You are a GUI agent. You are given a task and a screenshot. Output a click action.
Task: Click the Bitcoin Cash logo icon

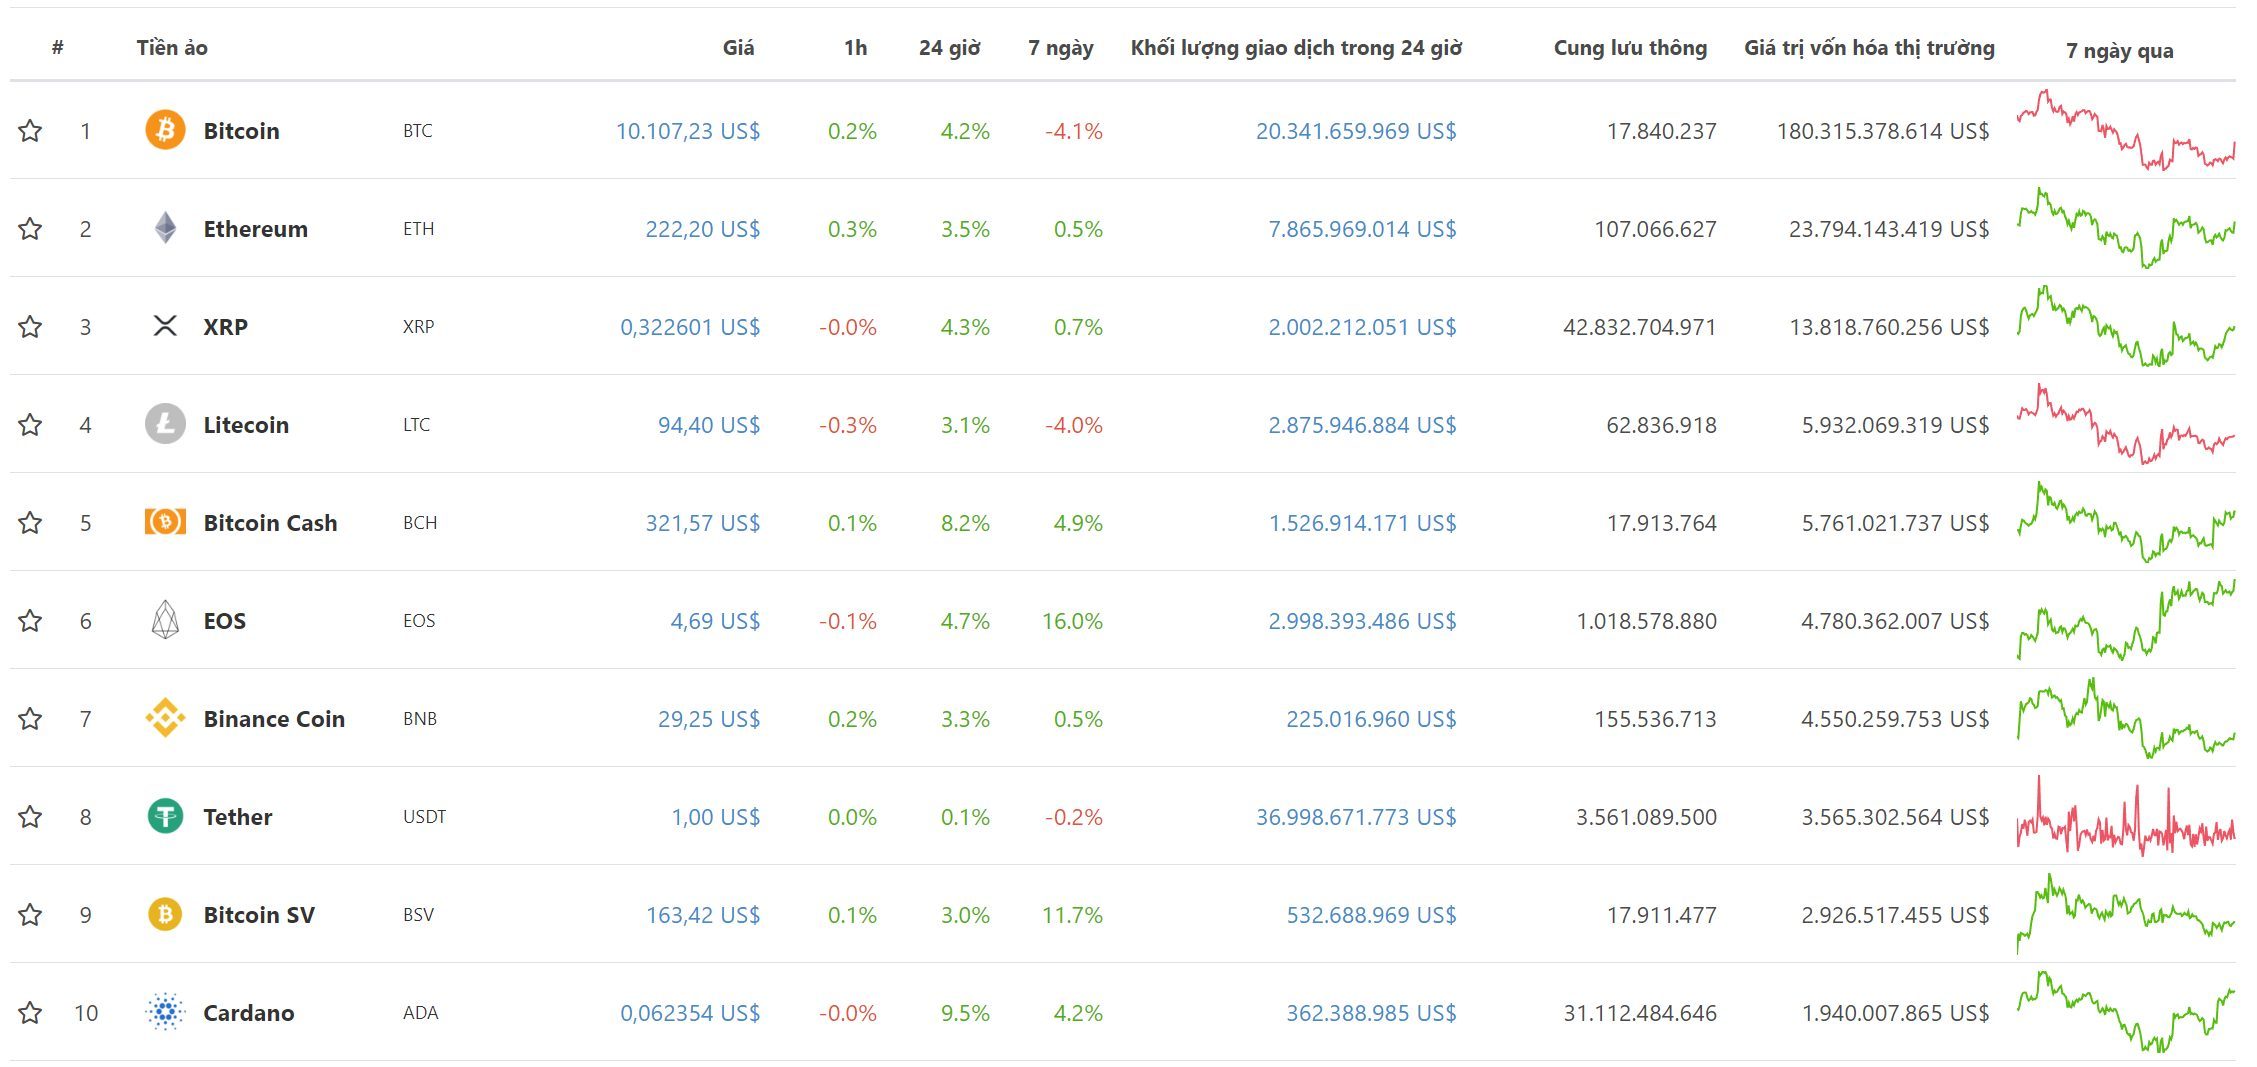click(x=165, y=522)
